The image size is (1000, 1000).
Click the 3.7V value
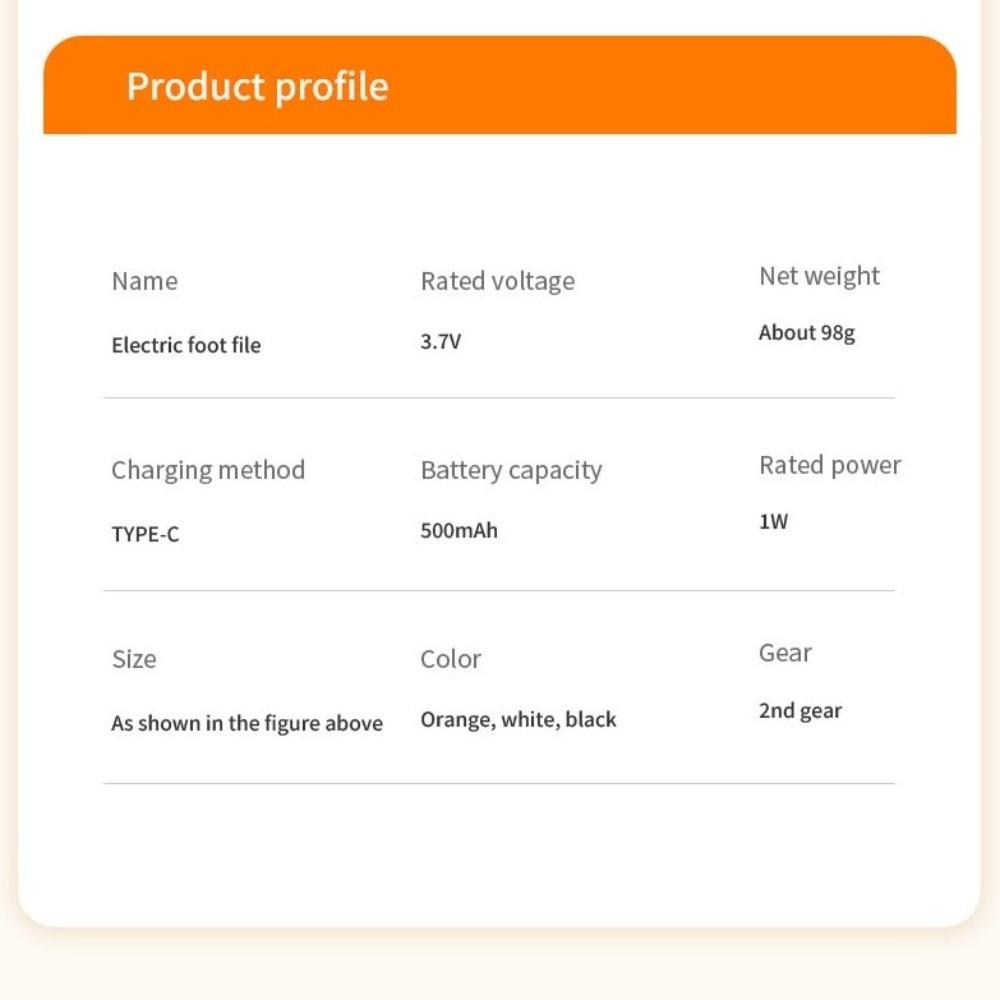tap(440, 342)
